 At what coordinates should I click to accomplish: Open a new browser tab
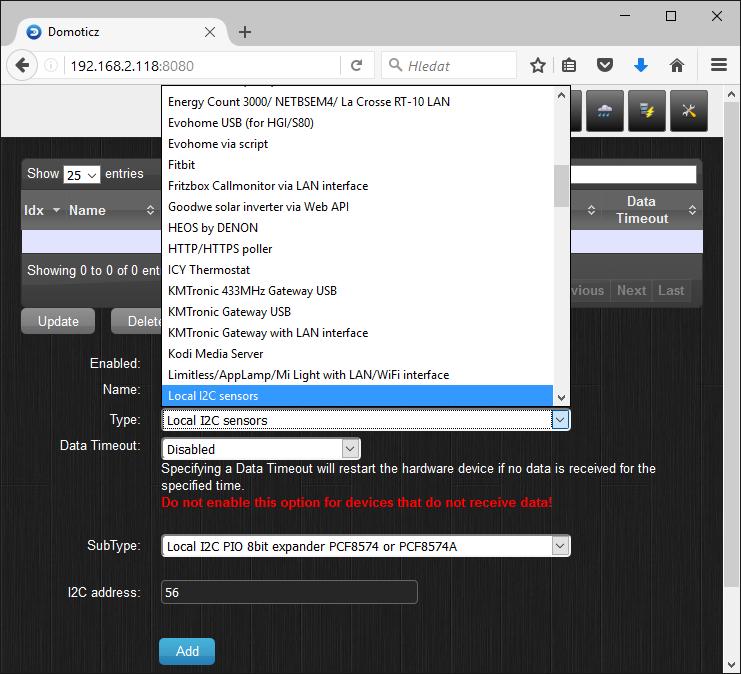[x=245, y=32]
